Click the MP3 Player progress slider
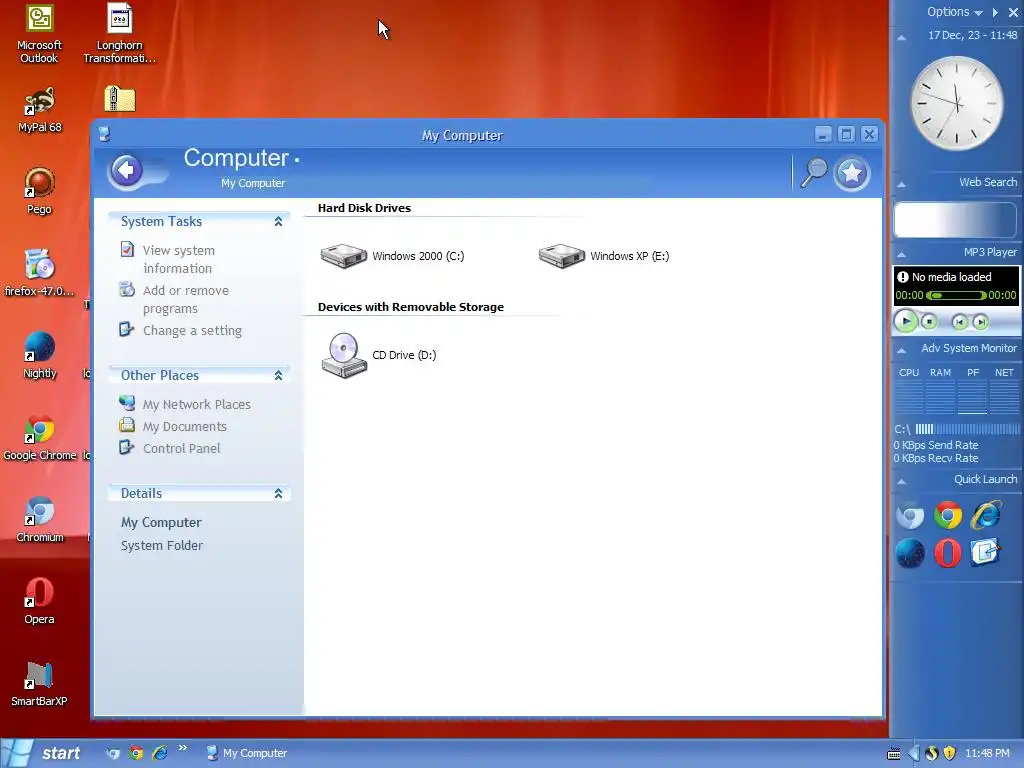The width and height of the screenshot is (1024, 768). [x=956, y=296]
